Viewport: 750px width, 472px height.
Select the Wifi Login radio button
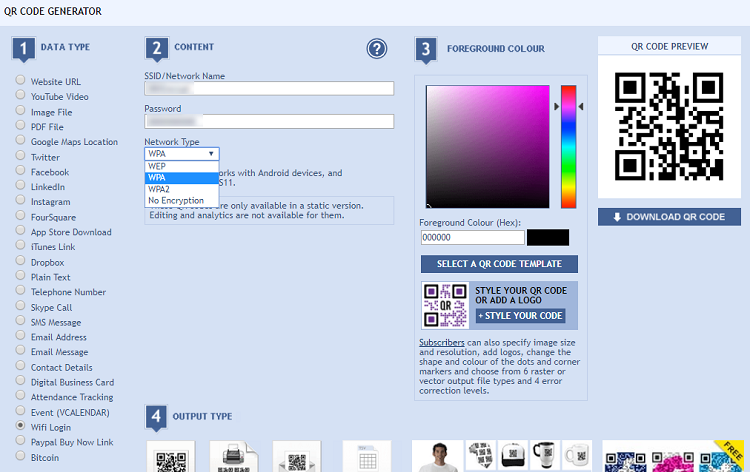tap(20, 426)
